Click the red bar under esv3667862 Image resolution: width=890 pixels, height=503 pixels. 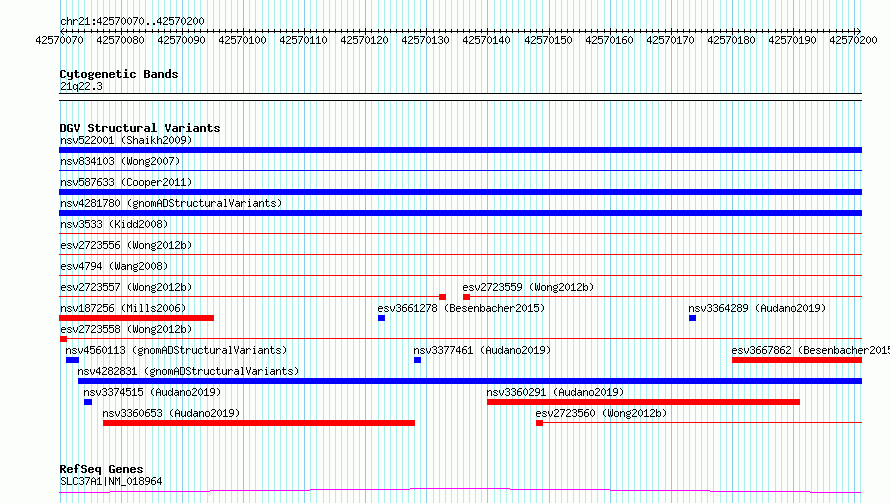(x=797, y=360)
